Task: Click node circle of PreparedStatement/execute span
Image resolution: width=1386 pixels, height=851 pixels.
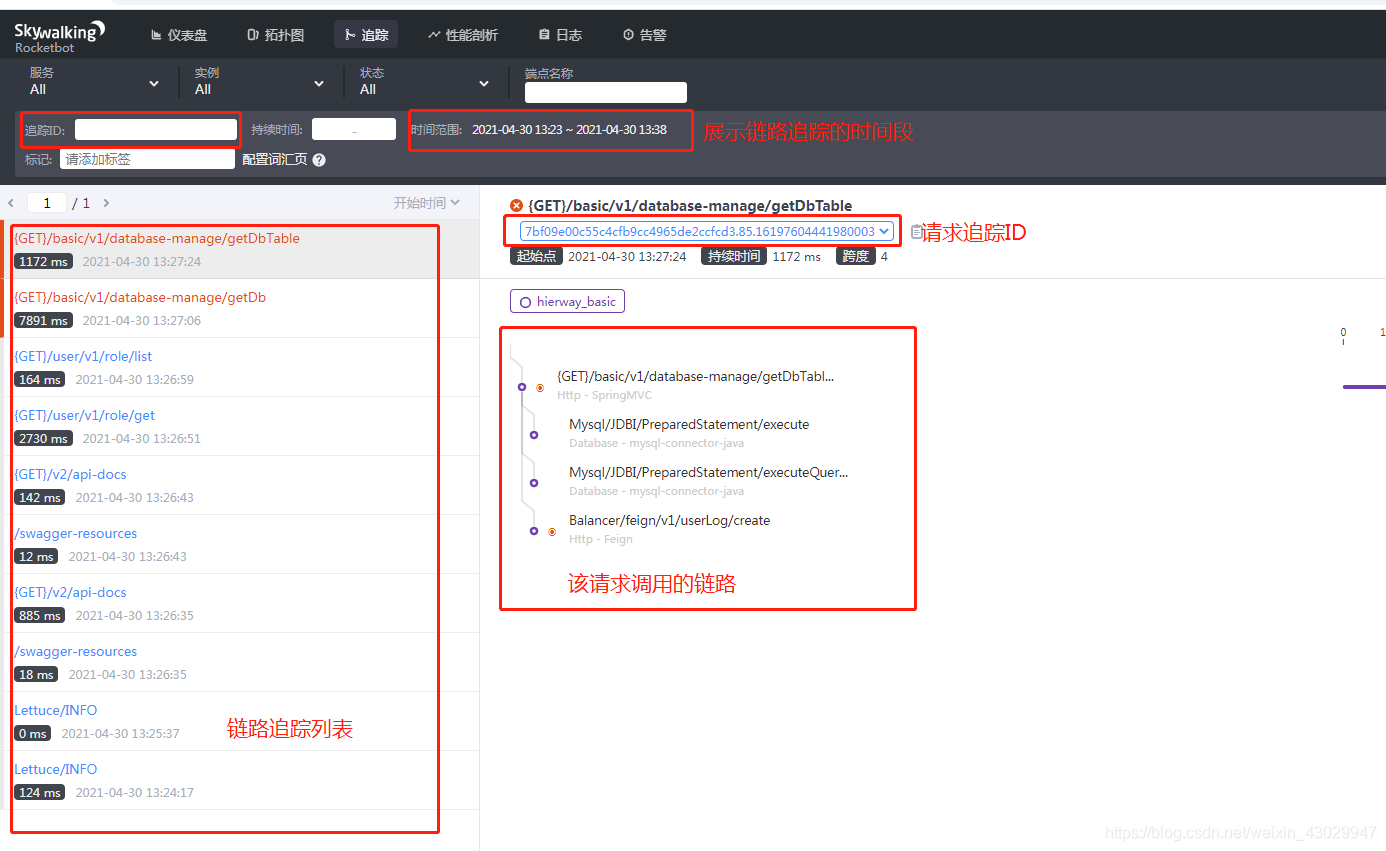Action: [x=534, y=435]
